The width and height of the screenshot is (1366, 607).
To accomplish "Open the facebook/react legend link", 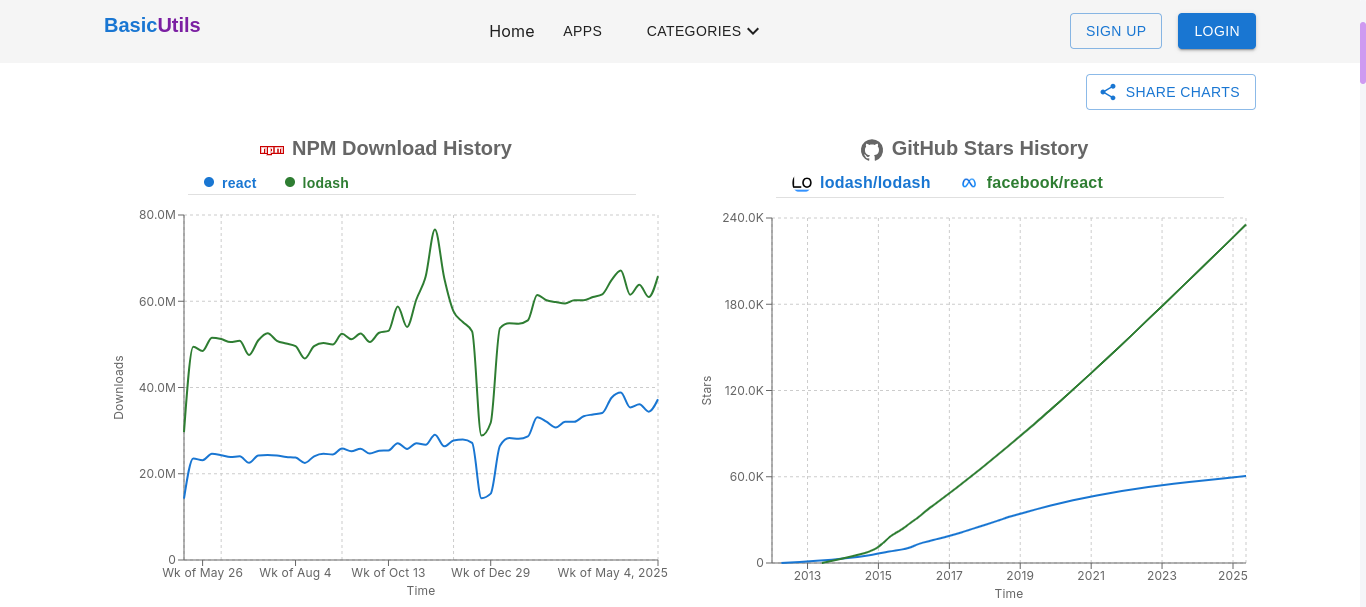I will (1045, 183).
